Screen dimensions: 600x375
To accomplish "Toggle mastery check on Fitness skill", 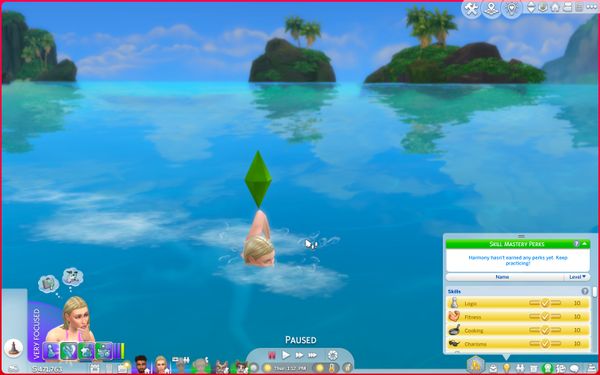I will coord(545,317).
